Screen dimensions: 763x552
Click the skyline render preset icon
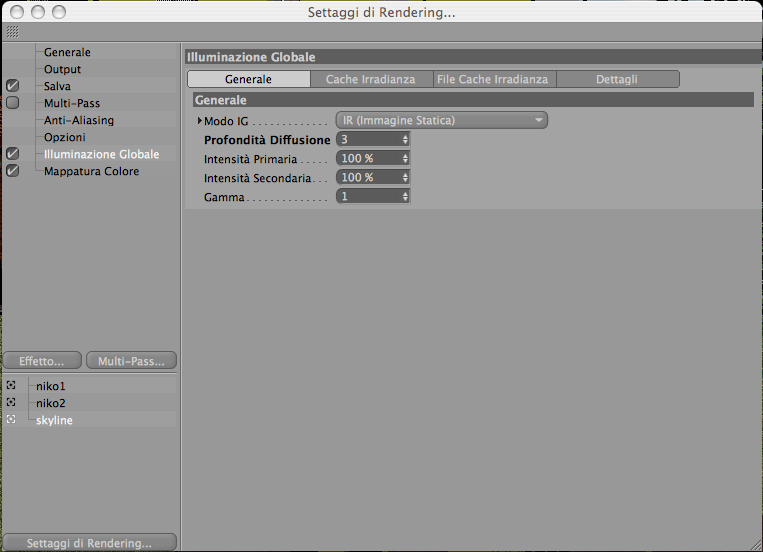[11, 420]
